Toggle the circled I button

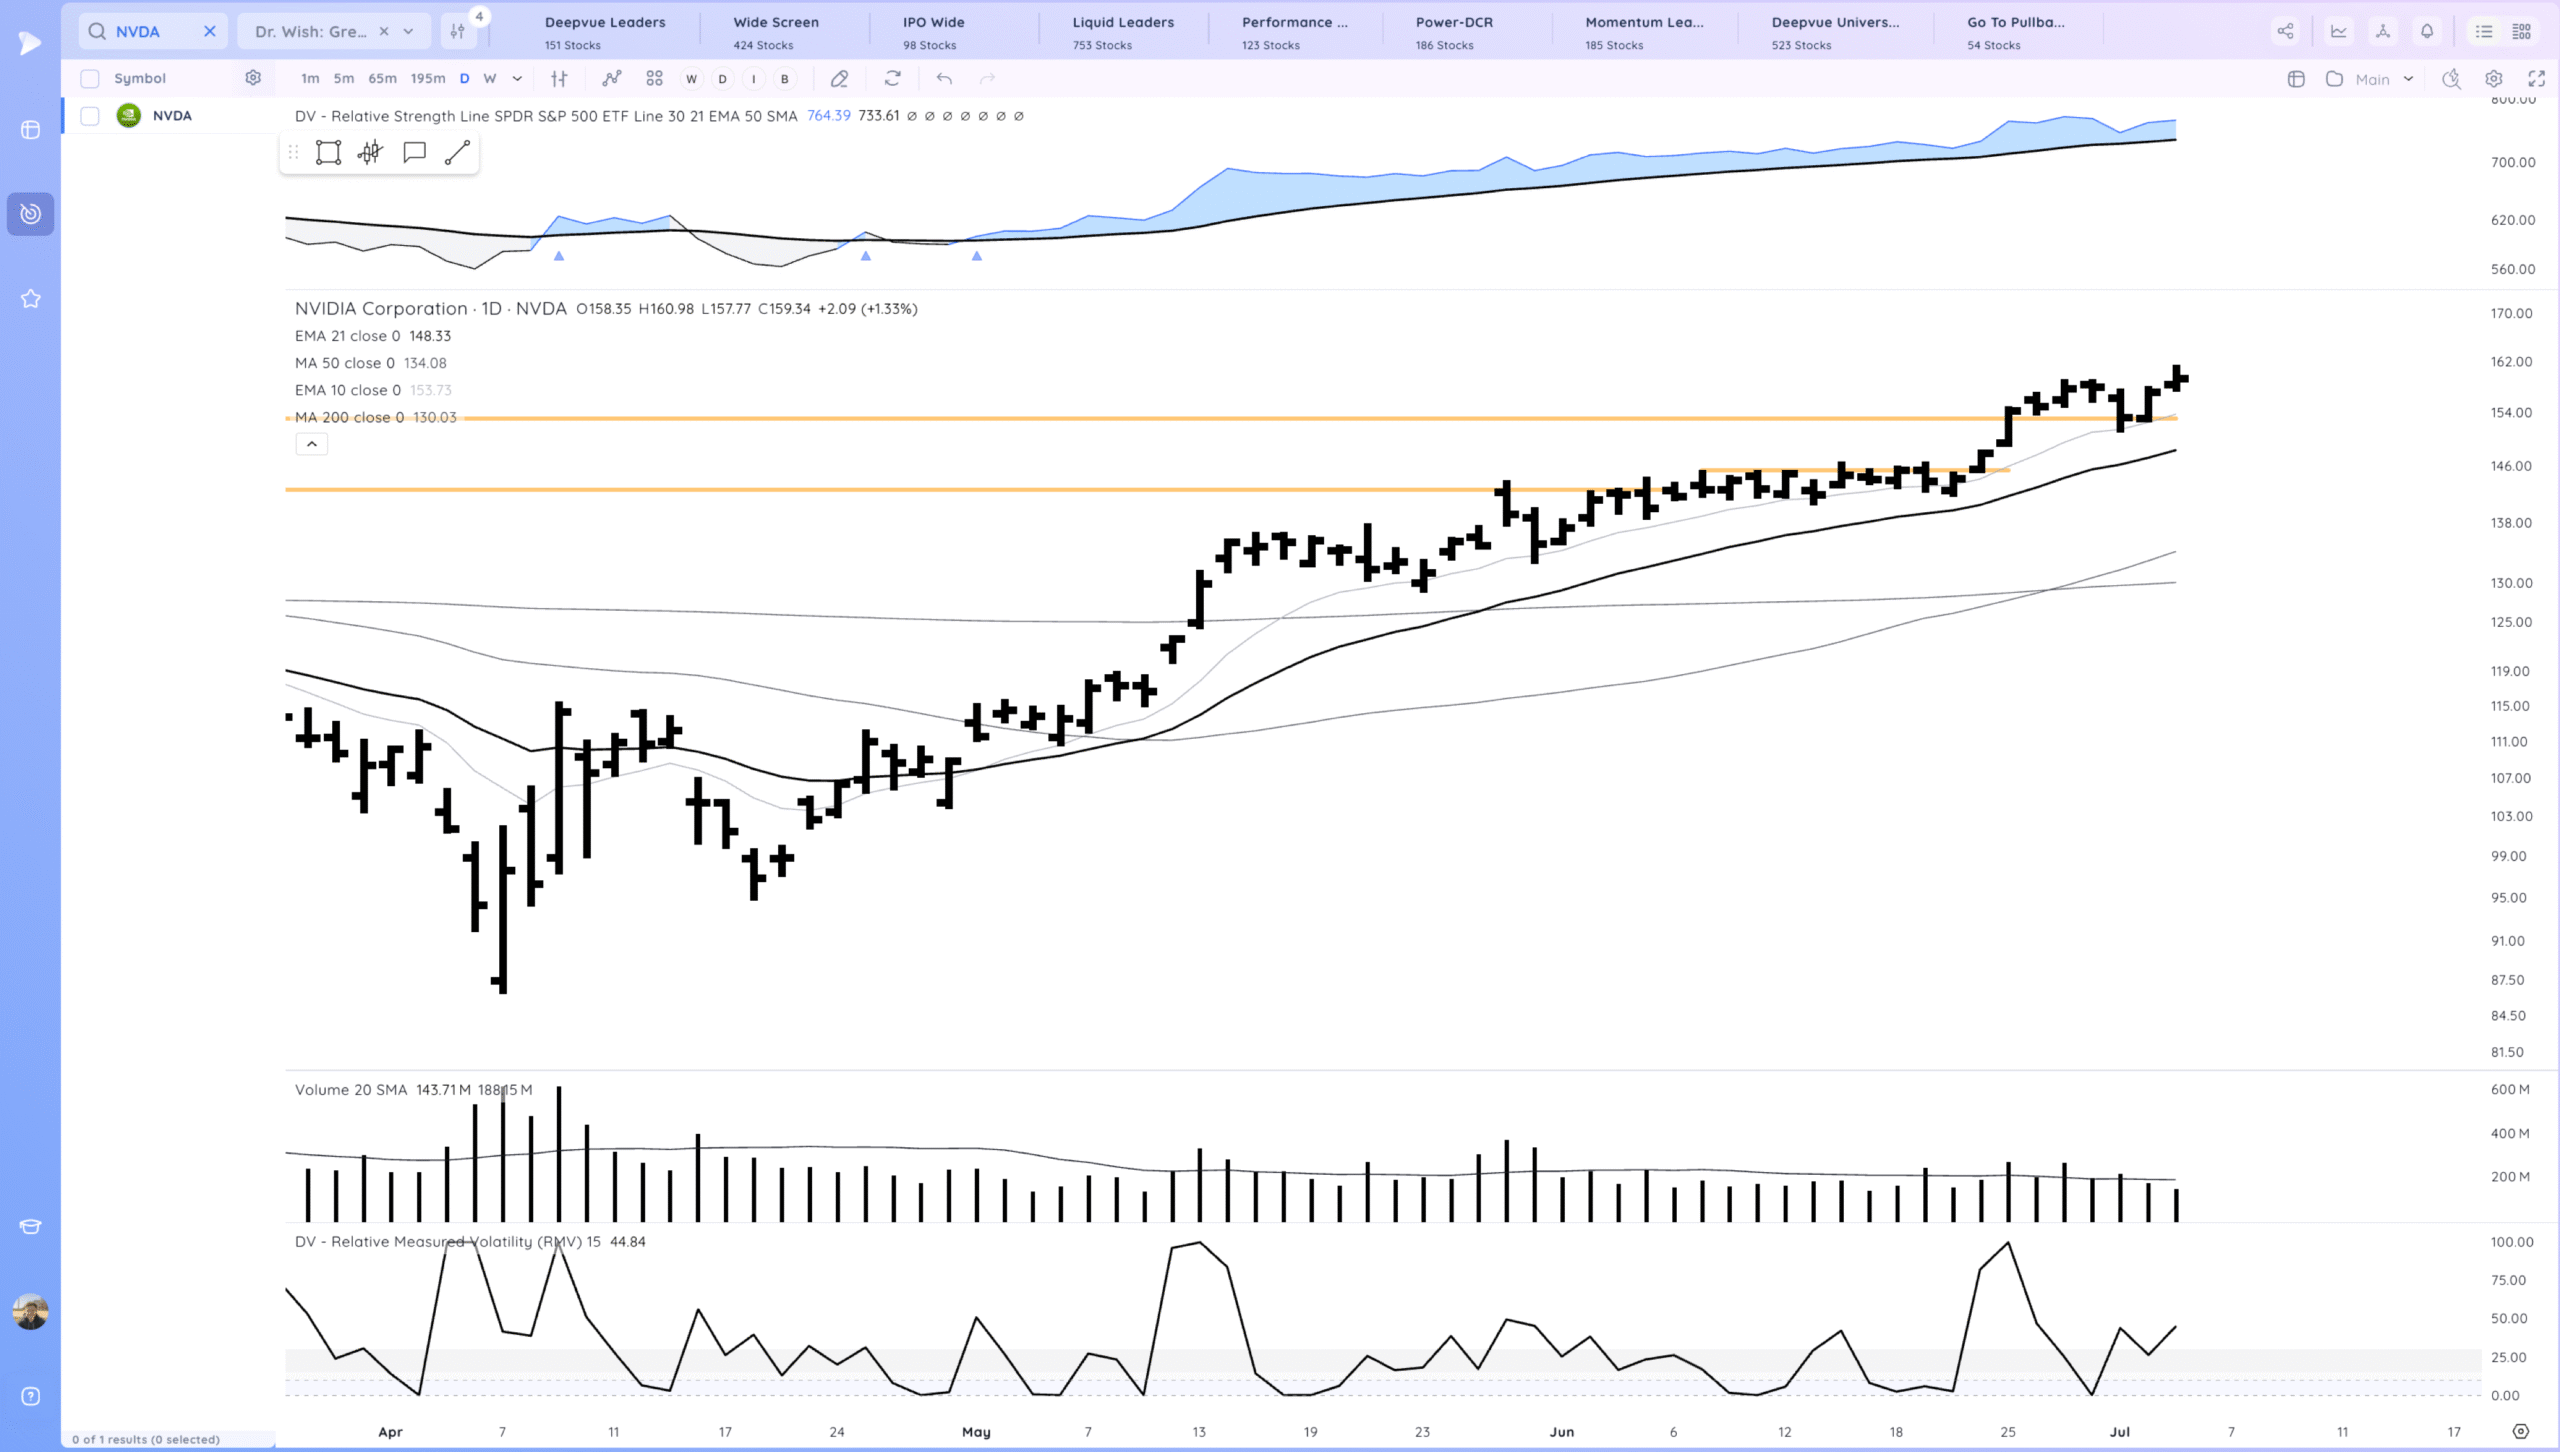click(x=754, y=79)
